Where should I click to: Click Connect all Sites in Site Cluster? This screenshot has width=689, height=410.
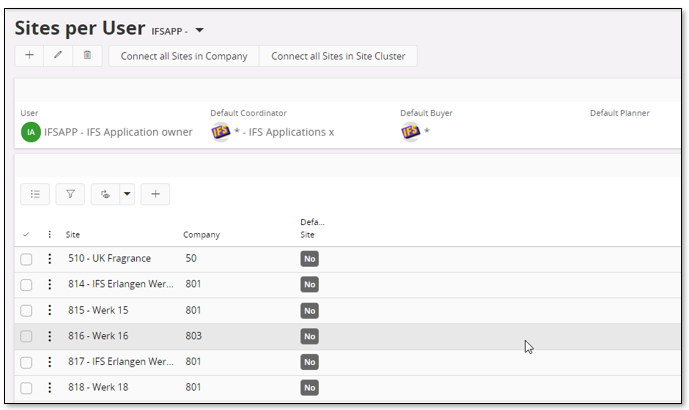pos(338,56)
